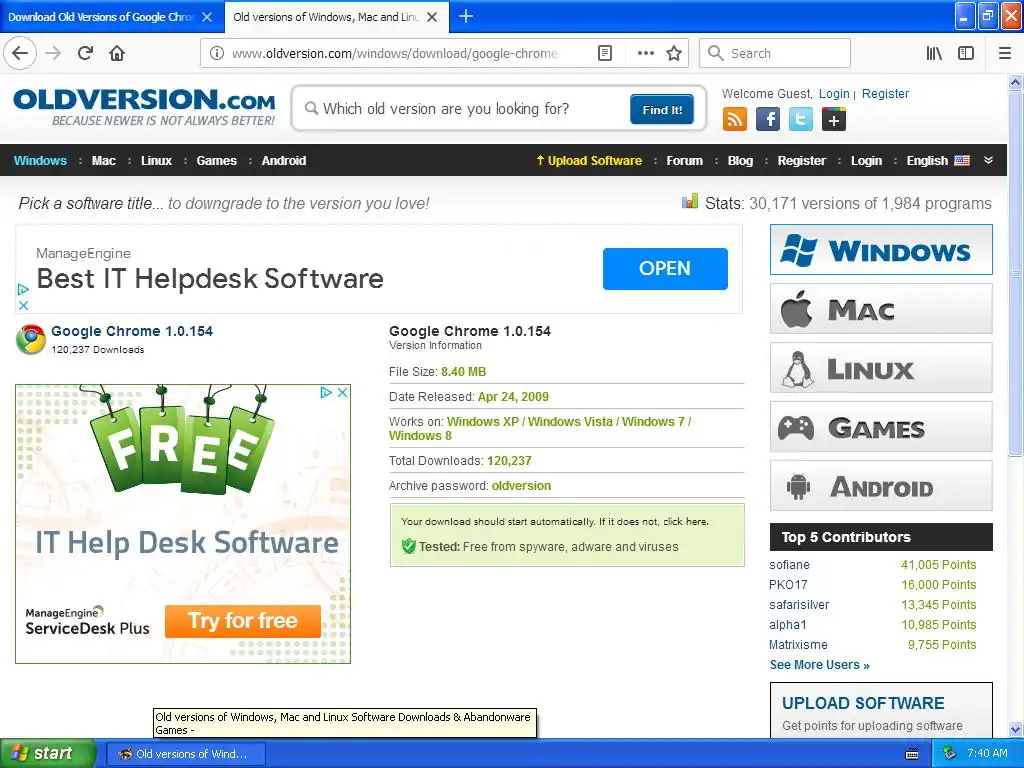
Task: Open the browser home page
Action: (x=117, y=53)
